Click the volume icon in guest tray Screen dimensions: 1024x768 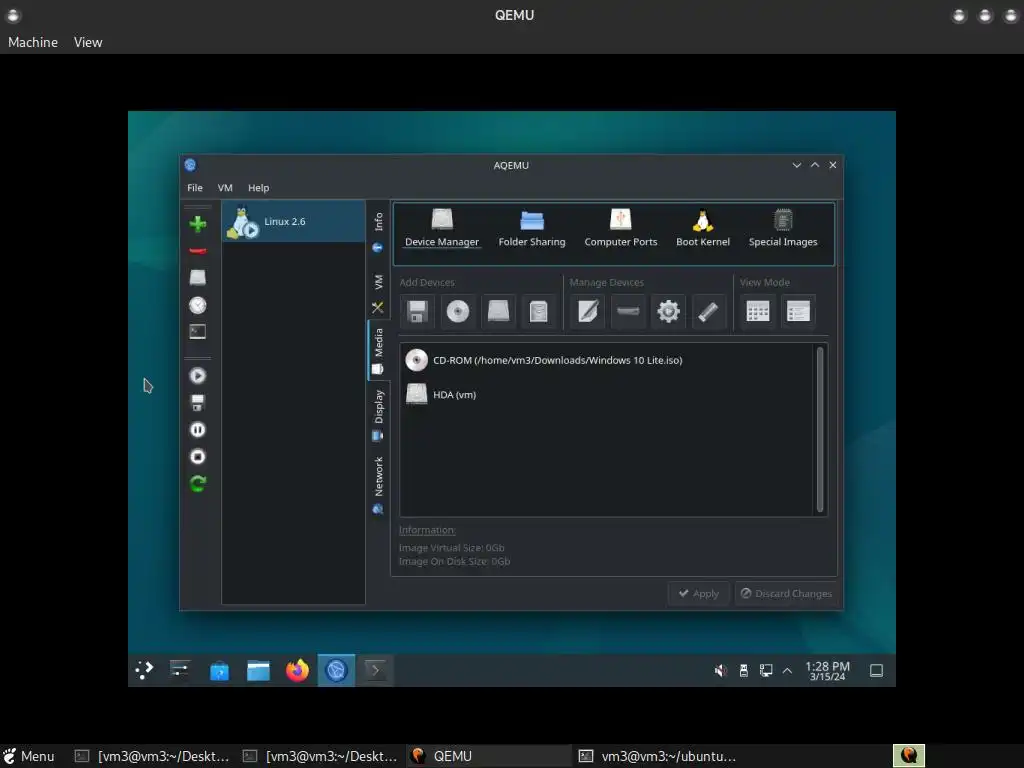pyautogui.click(x=720, y=671)
